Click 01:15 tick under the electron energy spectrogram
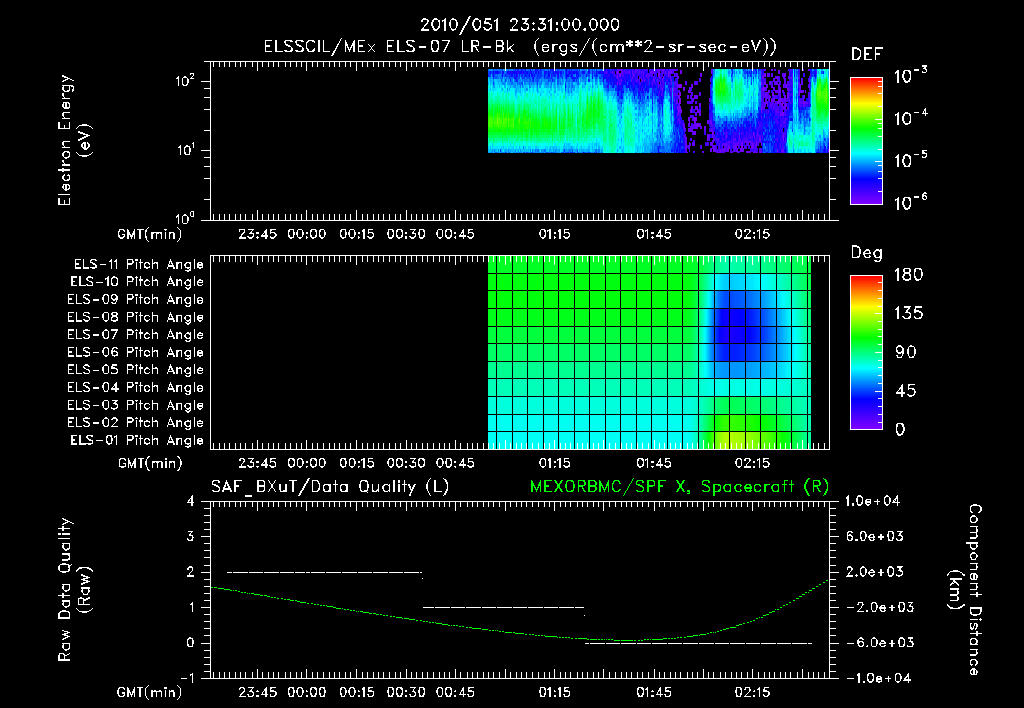 tap(554, 234)
